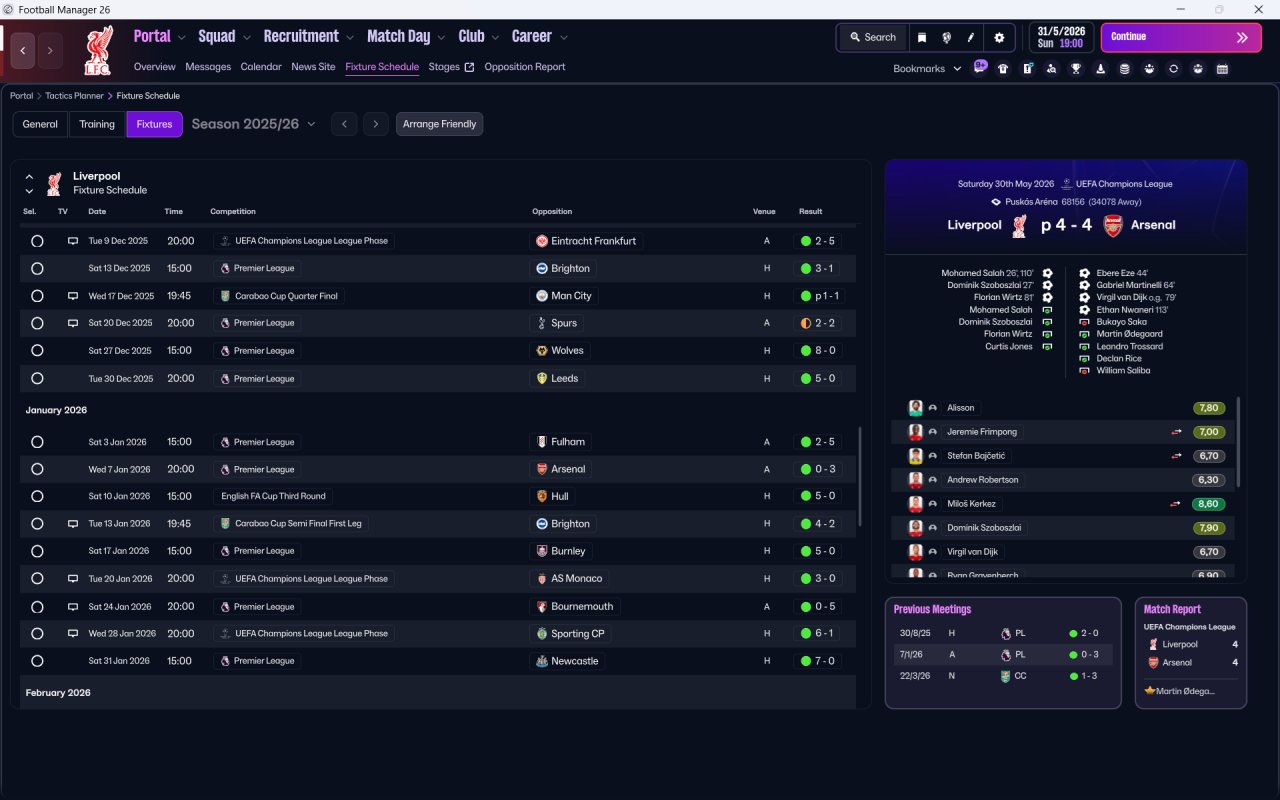The height and width of the screenshot is (800, 1280).
Task: Select the Man City fixture radio button
Action: tap(37, 296)
